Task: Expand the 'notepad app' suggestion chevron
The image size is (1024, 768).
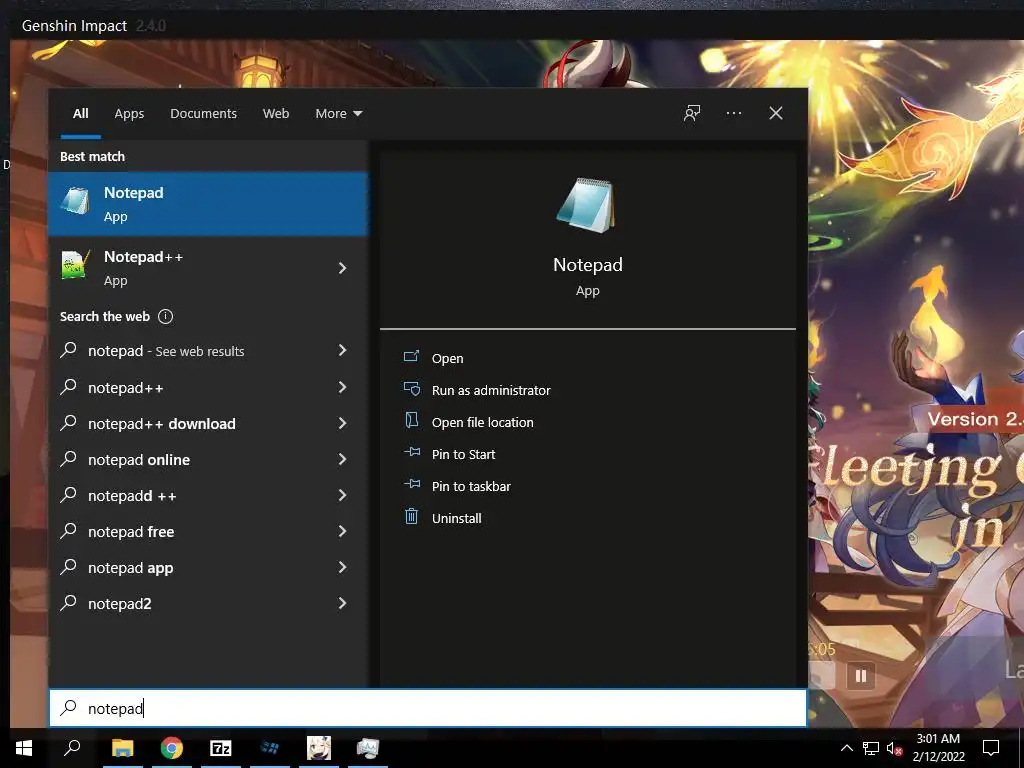Action: [x=342, y=568]
